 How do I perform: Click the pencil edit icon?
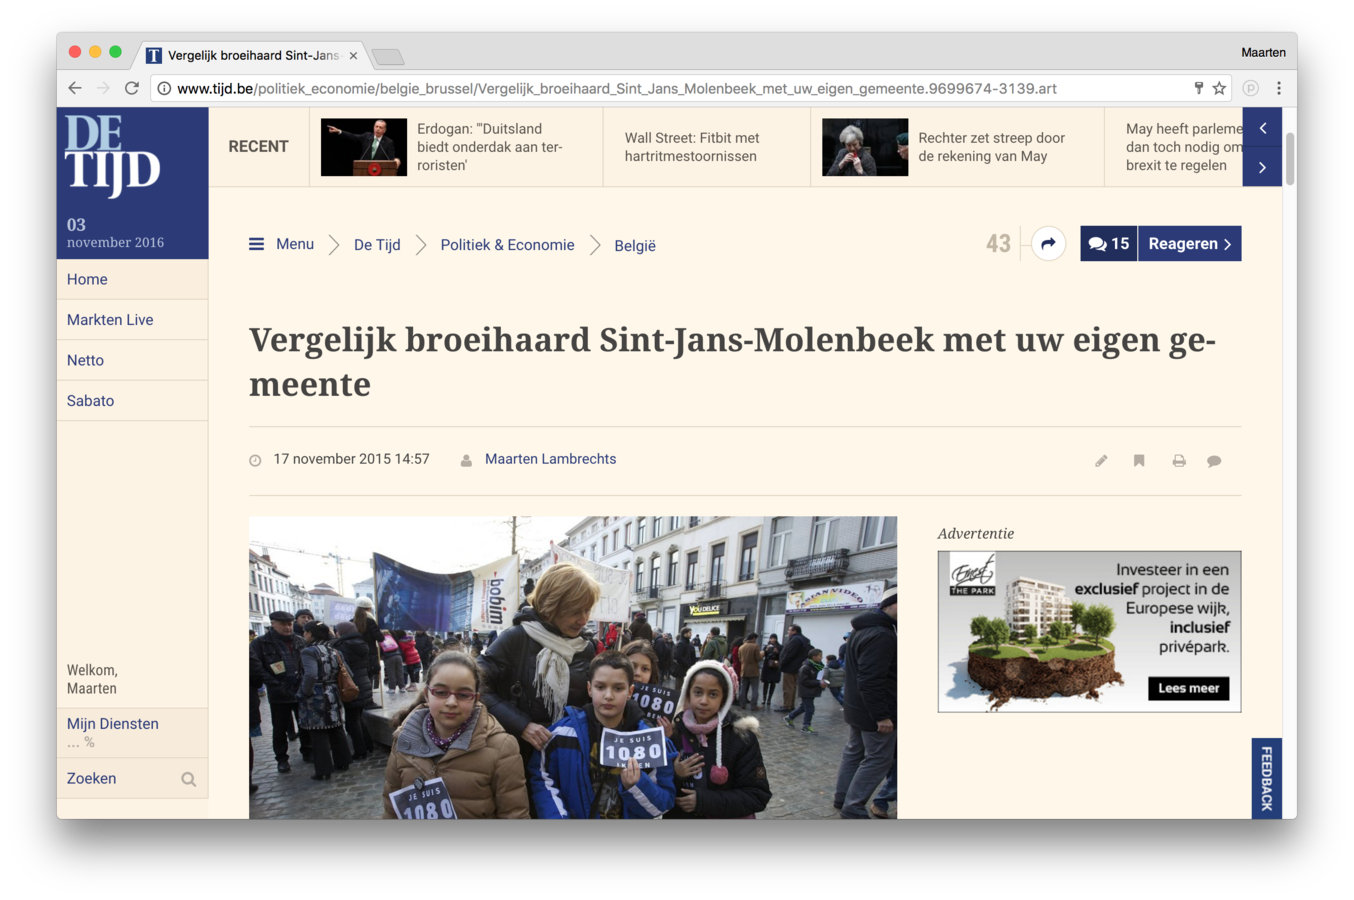point(1101,461)
